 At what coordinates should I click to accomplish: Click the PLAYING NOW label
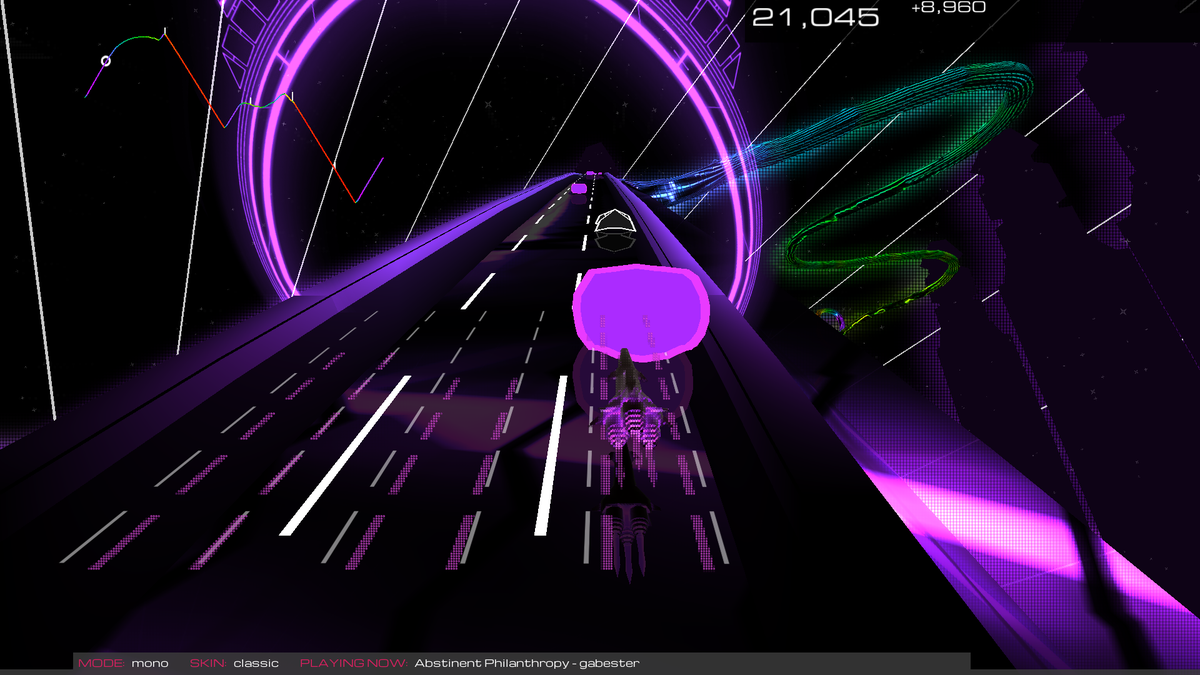[x=354, y=663]
